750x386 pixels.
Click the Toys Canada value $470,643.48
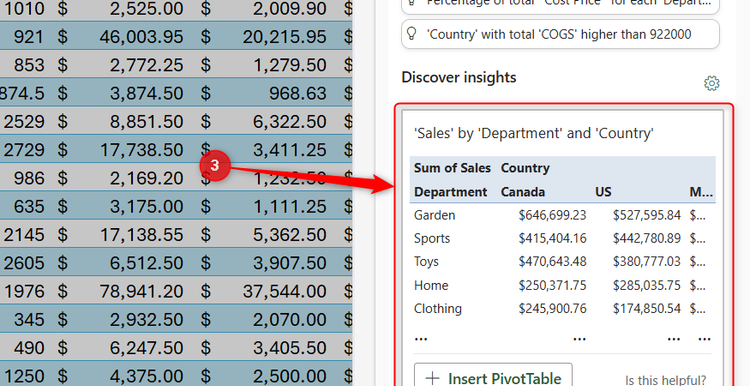(552, 262)
